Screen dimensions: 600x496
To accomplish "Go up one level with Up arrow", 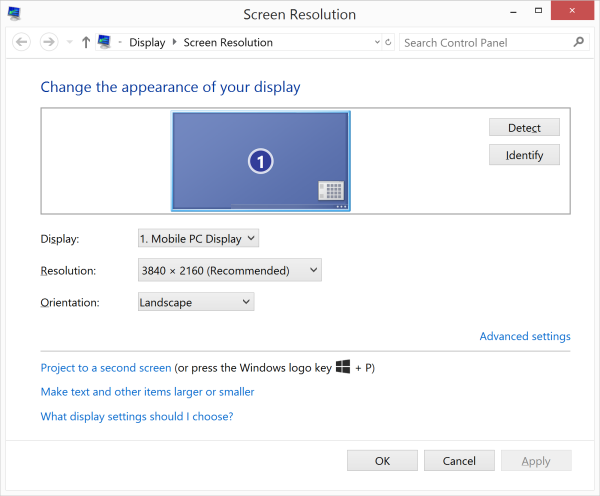I will pos(86,42).
